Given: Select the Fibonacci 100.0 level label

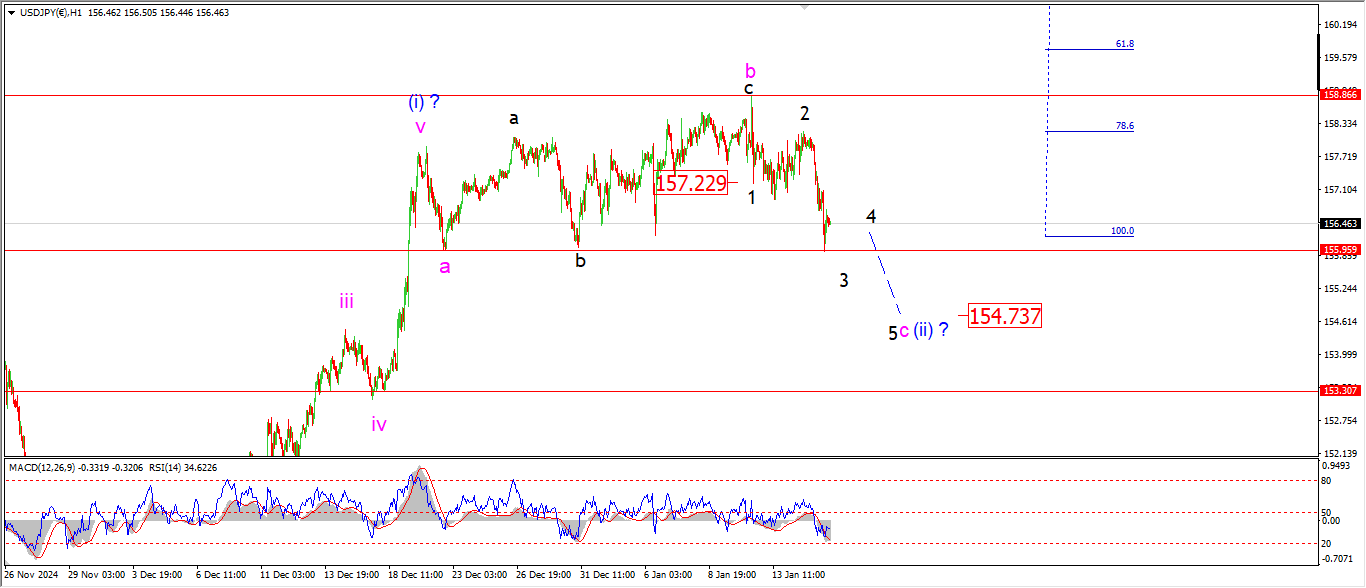Looking at the screenshot, I should pos(1122,231).
